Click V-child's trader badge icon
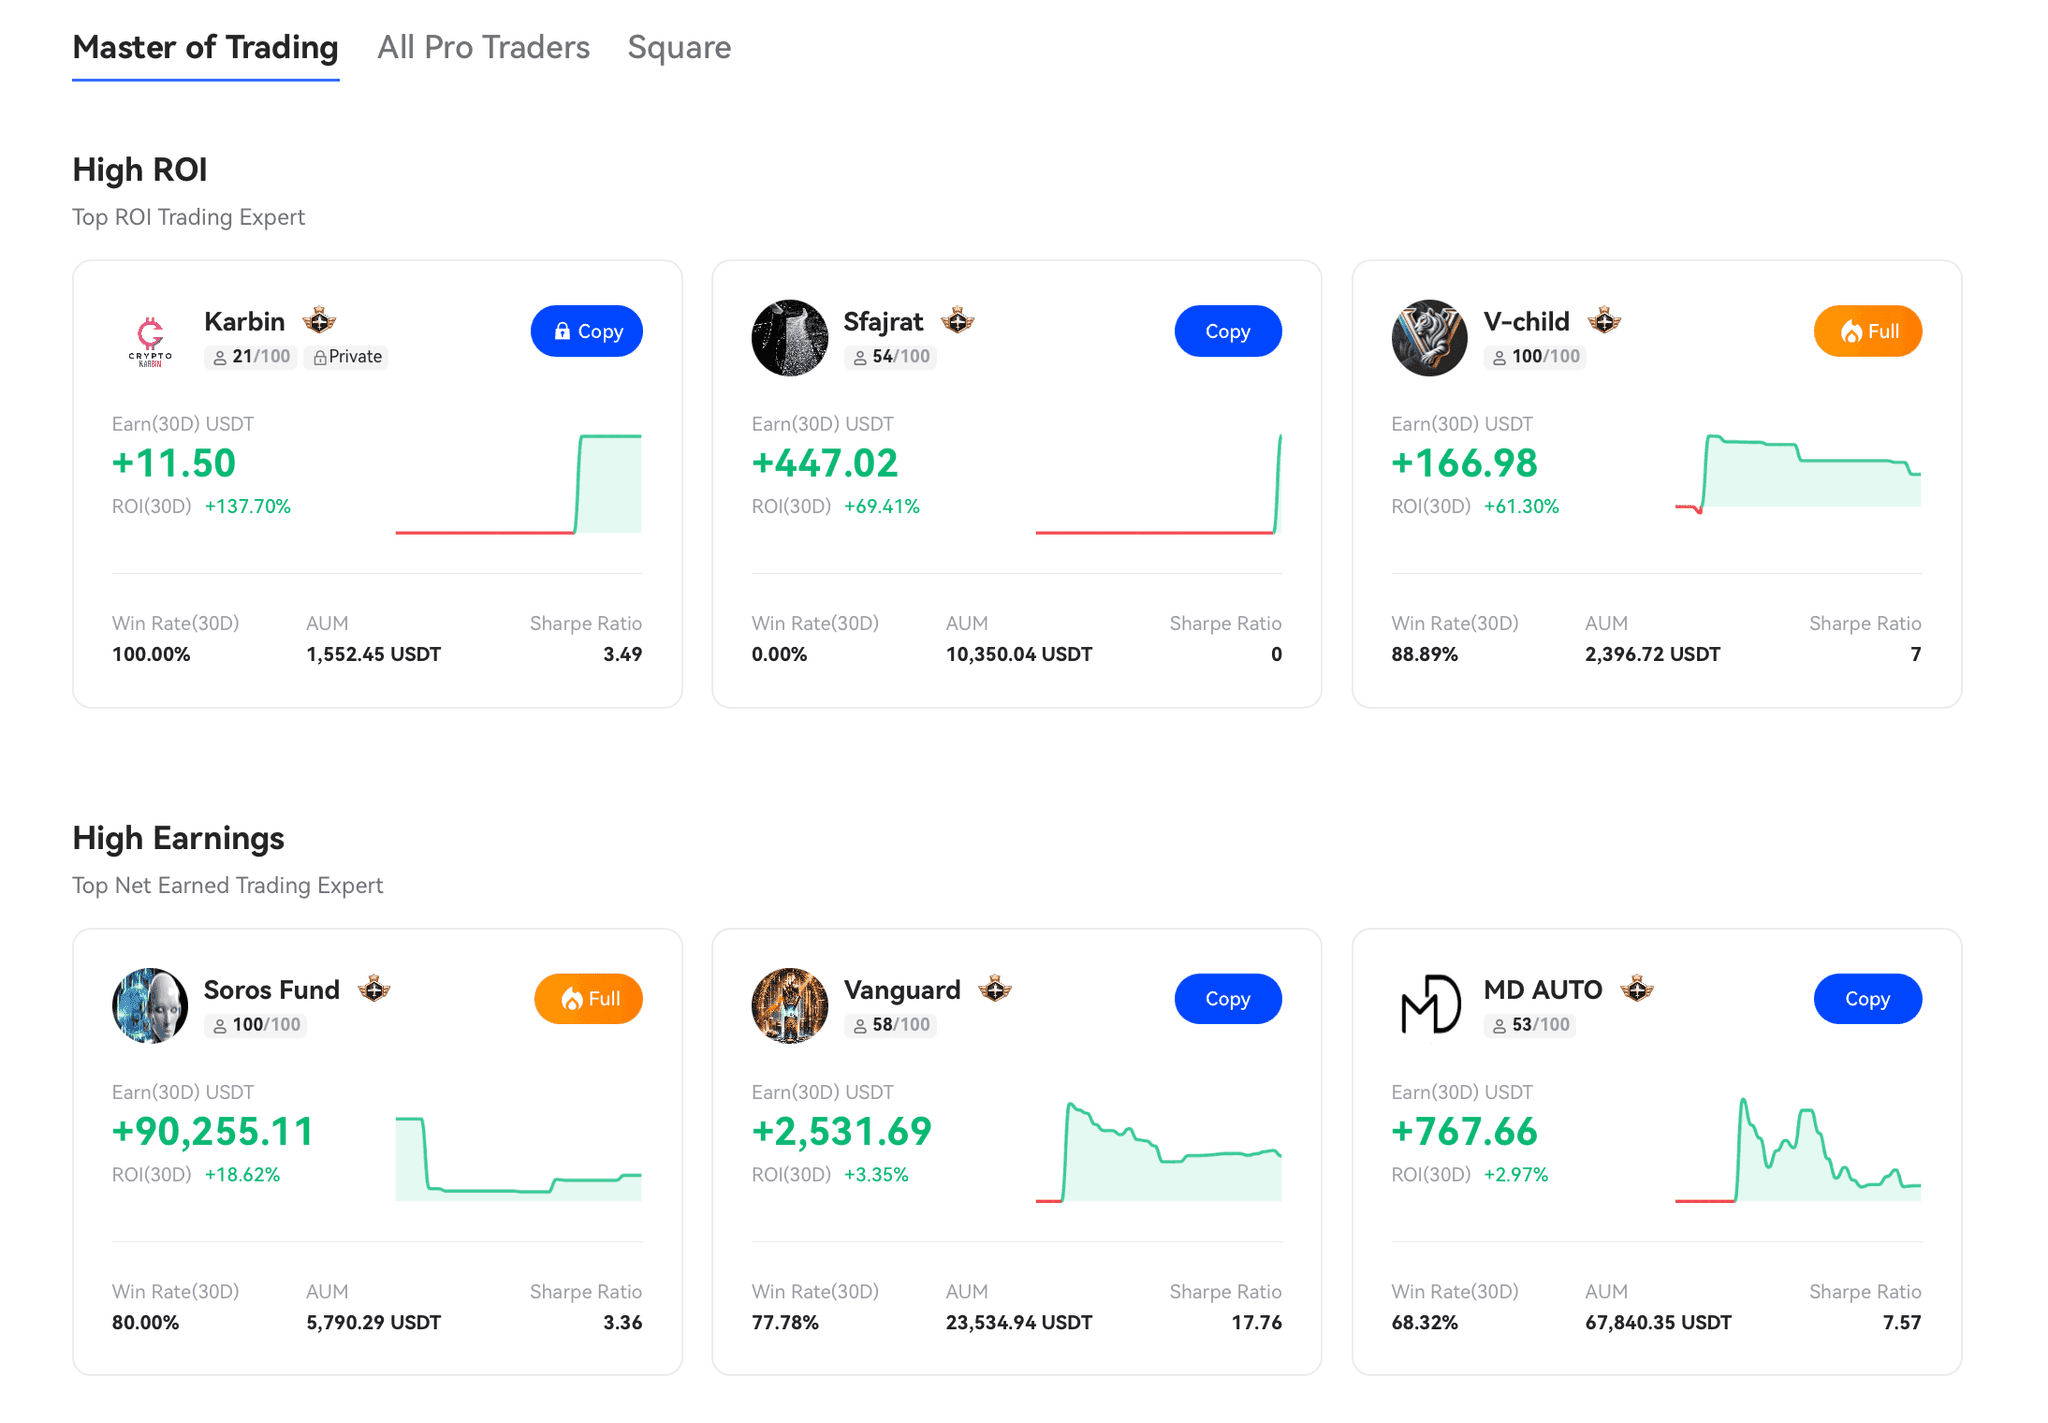This screenshot has width=2048, height=1423. pyautogui.click(x=1604, y=321)
